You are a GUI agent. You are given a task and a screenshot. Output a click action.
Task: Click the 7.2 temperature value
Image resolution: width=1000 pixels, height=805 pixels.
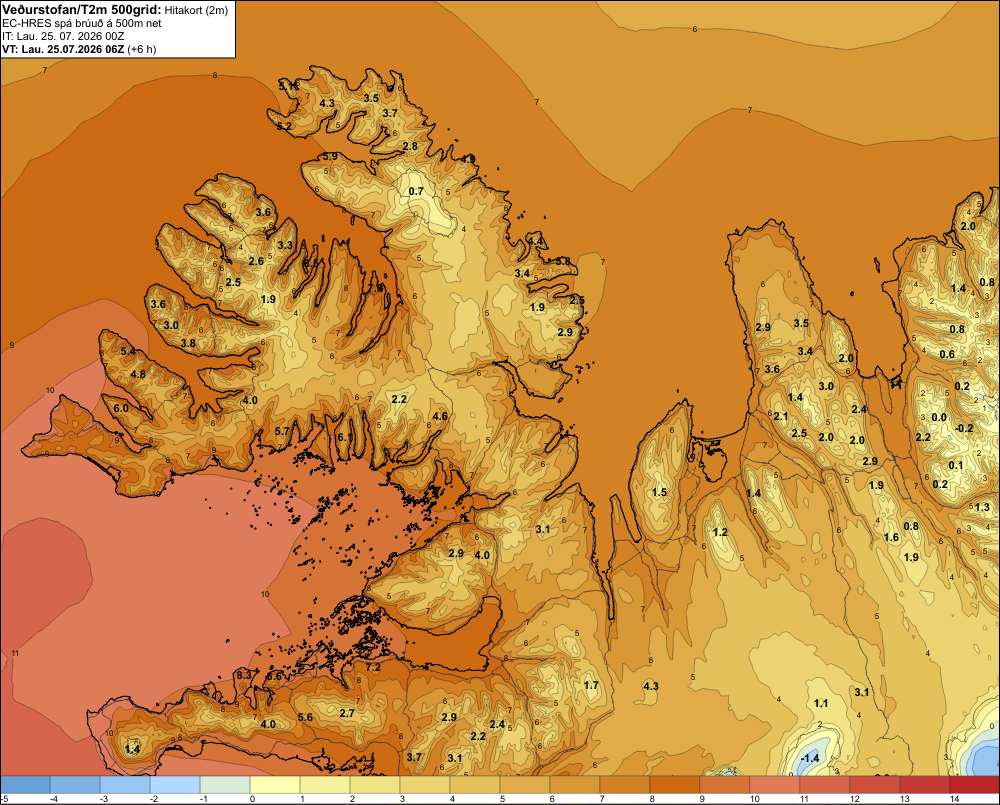click(x=373, y=667)
